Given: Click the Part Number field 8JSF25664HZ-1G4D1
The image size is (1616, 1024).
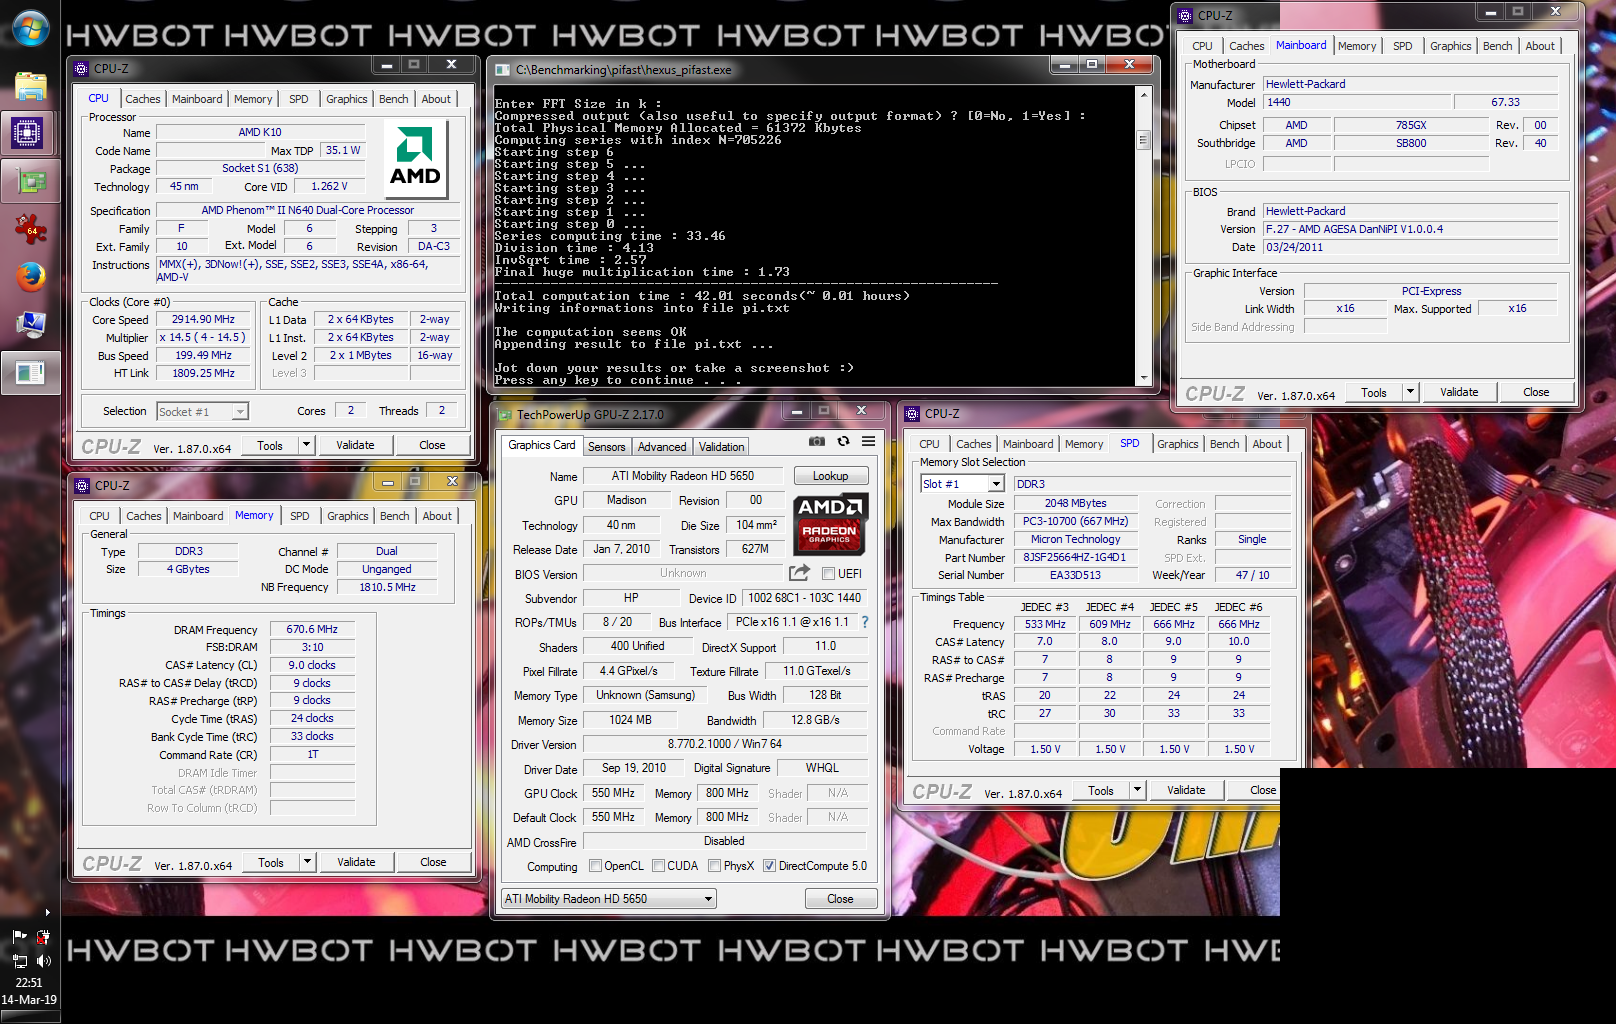Looking at the screenshot, I should click(x=1075, y=558).
